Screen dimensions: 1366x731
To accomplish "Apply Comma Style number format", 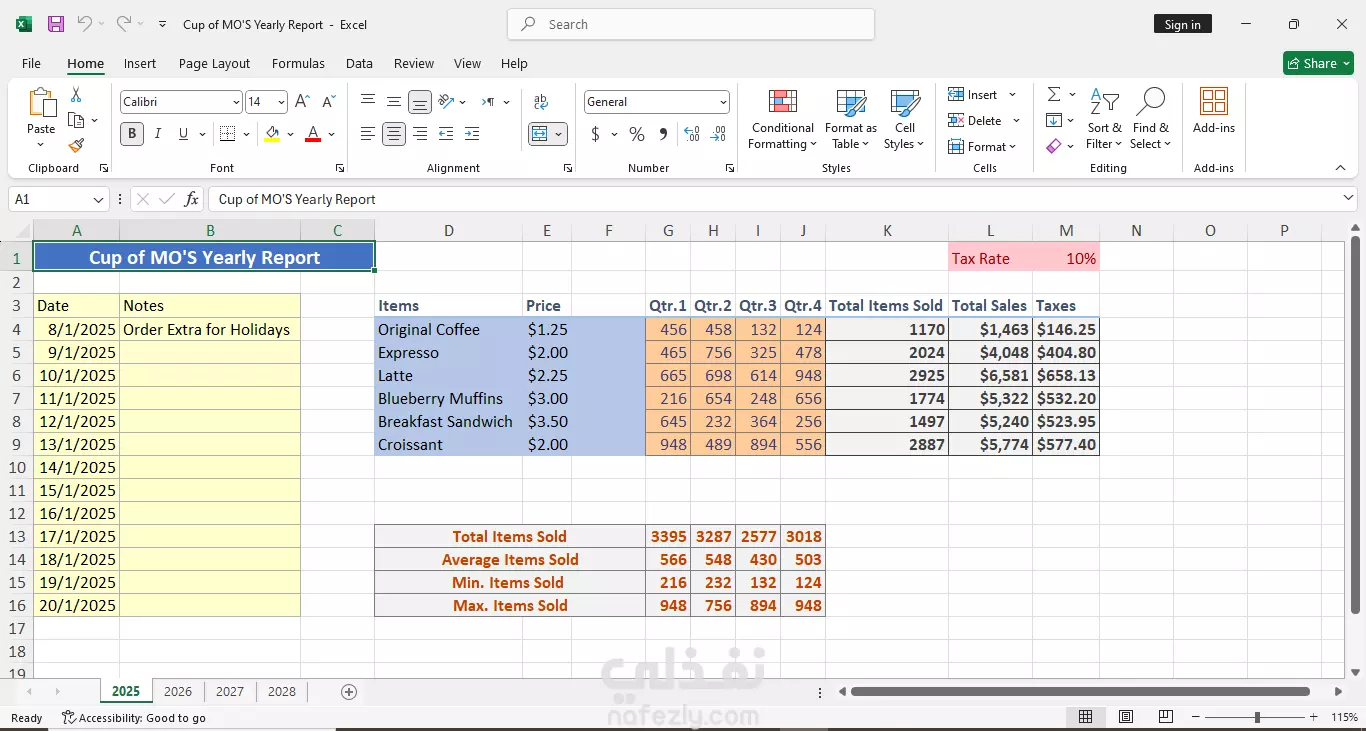I will click(x=663, y=134).
